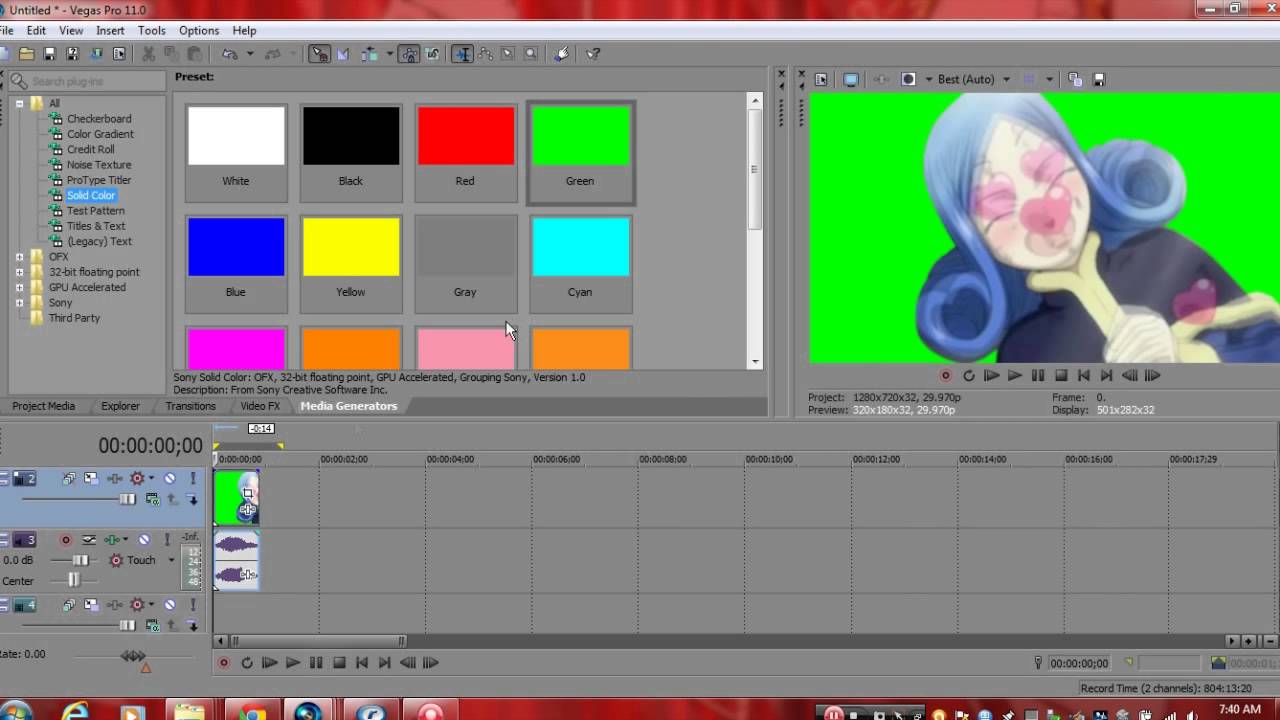This screenshot has width=1280, height=720.
Task: Select the Test Pattern generator
Action: coord(96,211)
